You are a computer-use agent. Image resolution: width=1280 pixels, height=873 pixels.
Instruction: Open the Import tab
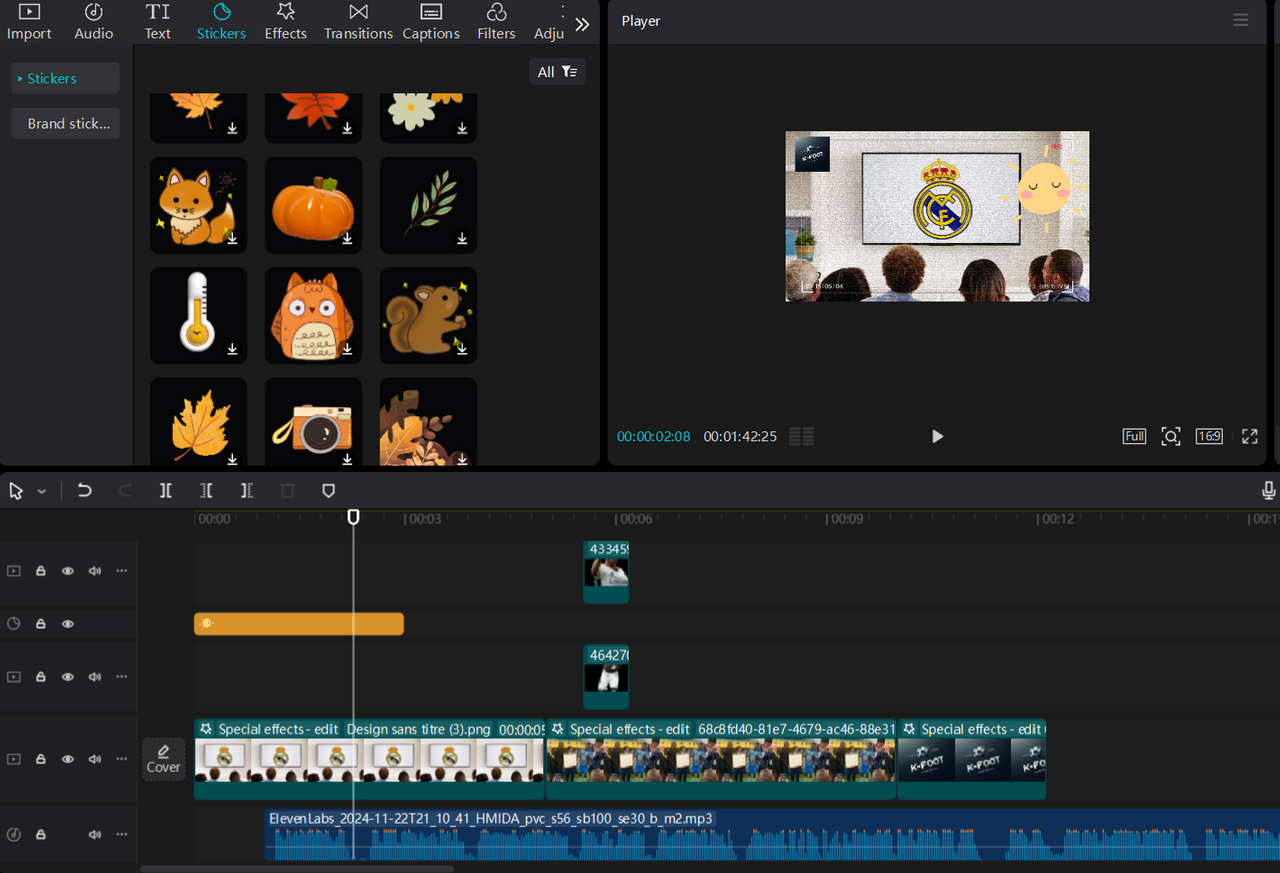coord(29,22)
